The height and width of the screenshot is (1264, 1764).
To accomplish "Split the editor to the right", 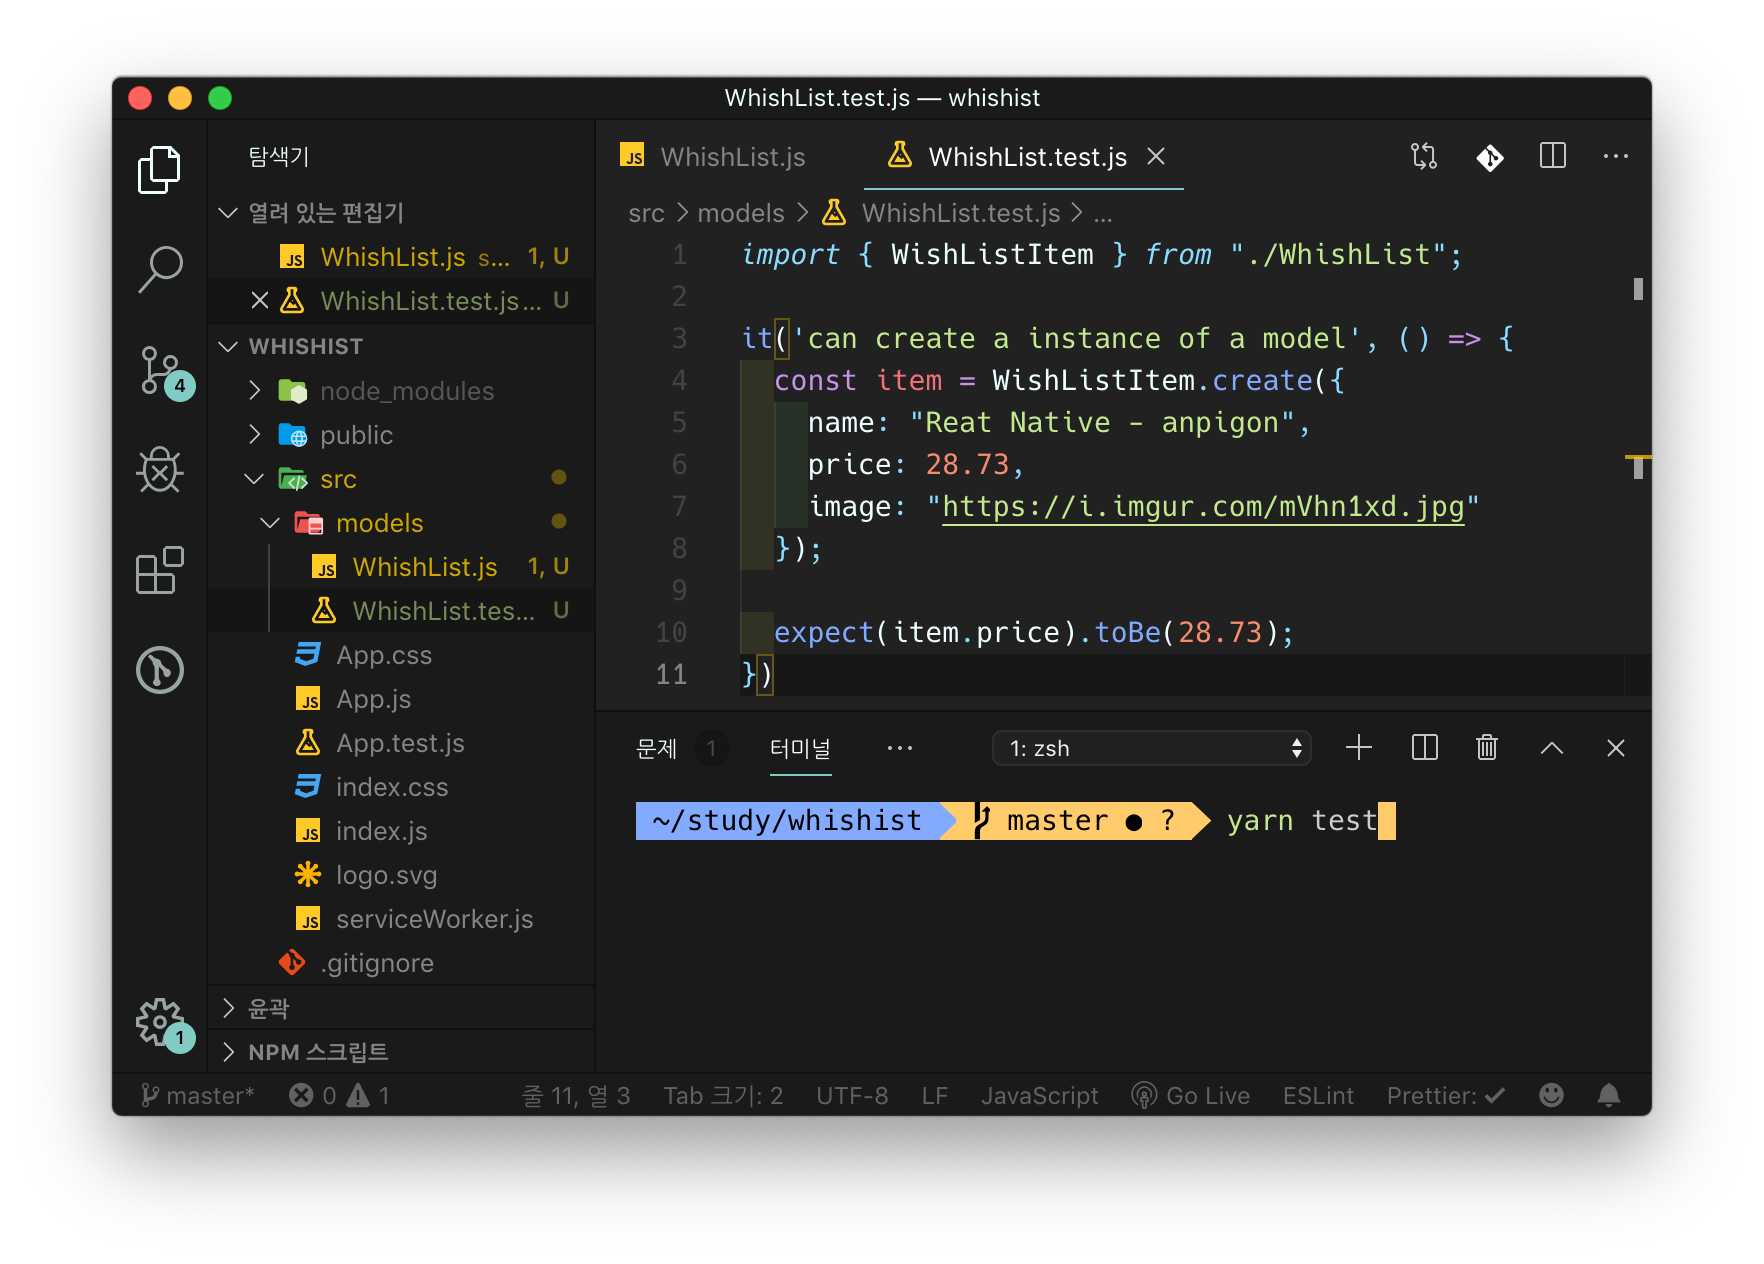I will point(1553,156).
